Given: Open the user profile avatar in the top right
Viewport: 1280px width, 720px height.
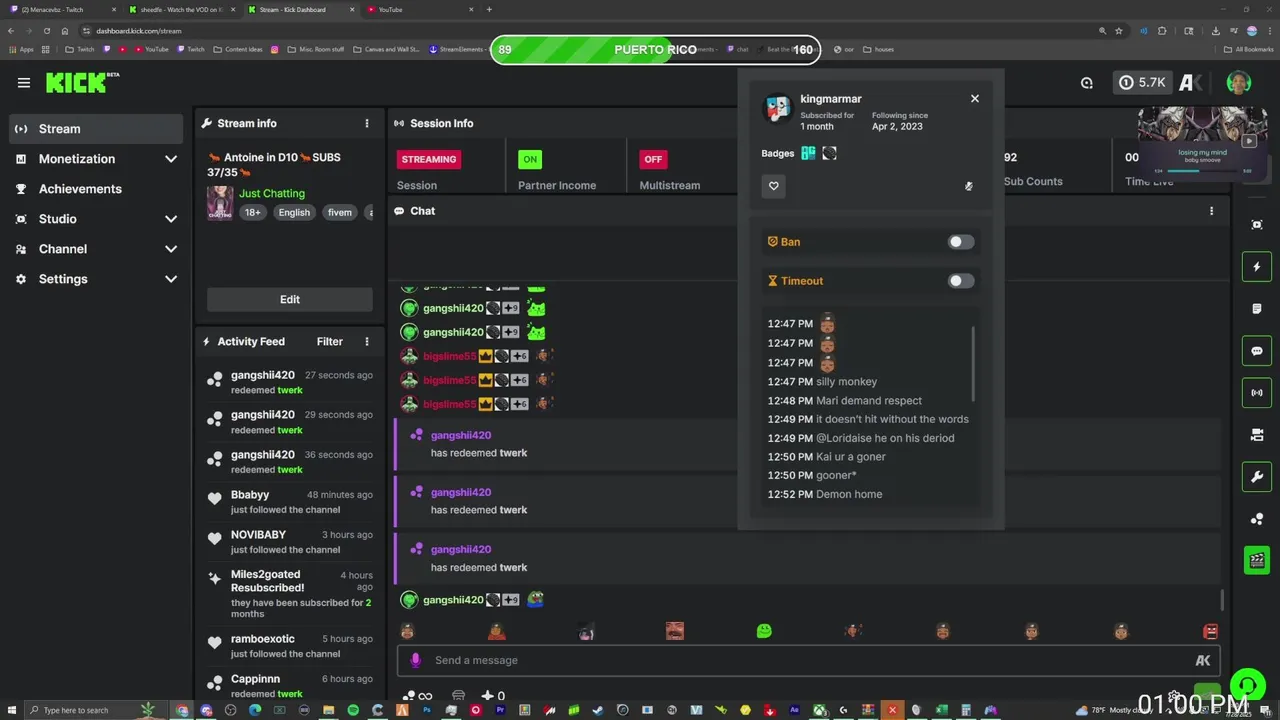Looking at the screenshot, I should [x=1238, y=83].
